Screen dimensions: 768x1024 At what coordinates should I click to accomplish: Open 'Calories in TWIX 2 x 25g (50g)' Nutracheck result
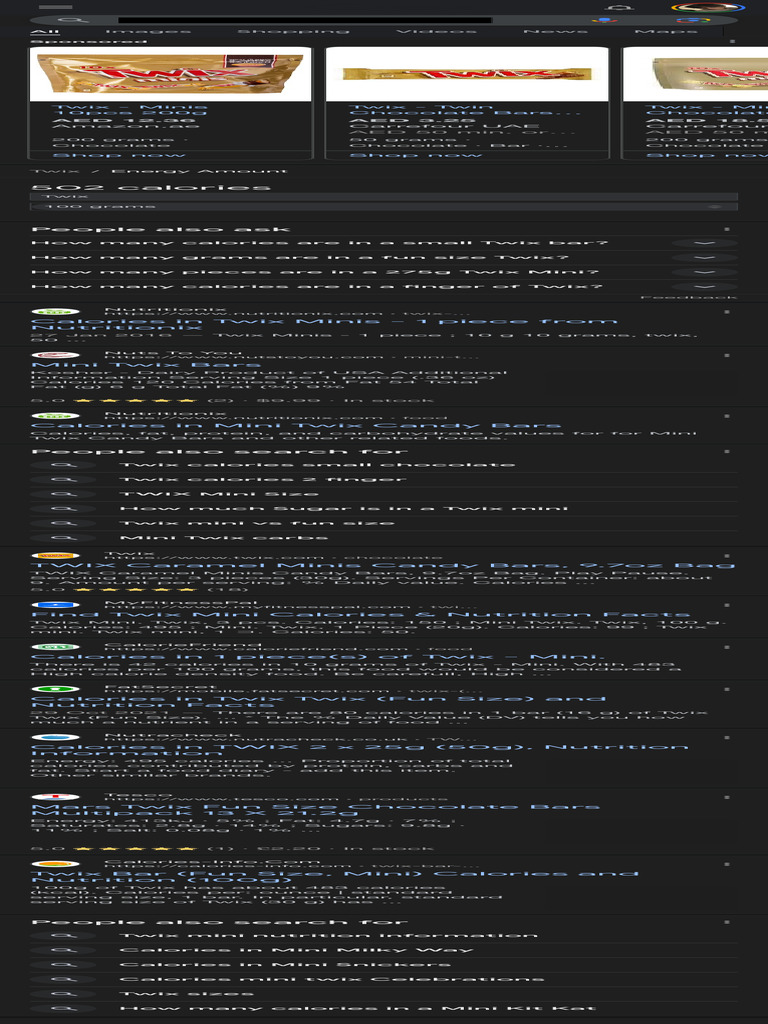click(x=359, y=750)
